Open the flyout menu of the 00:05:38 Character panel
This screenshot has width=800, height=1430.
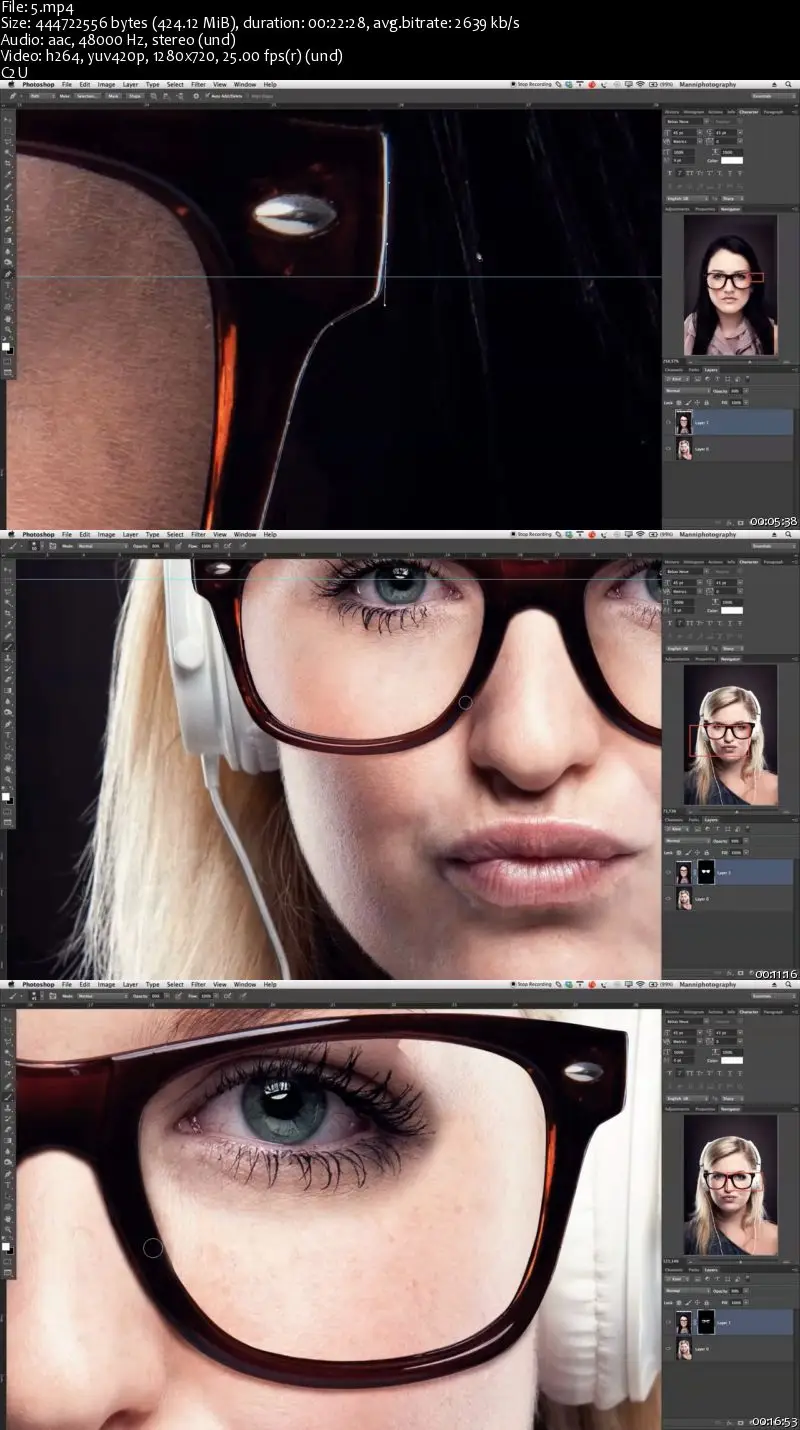click(795, 112)
